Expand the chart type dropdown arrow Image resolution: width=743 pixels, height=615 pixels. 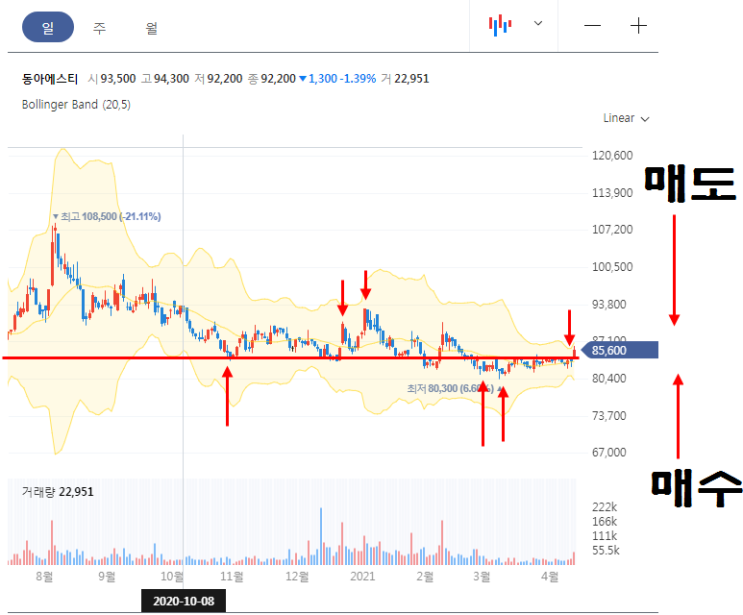(x=538, y=23)
